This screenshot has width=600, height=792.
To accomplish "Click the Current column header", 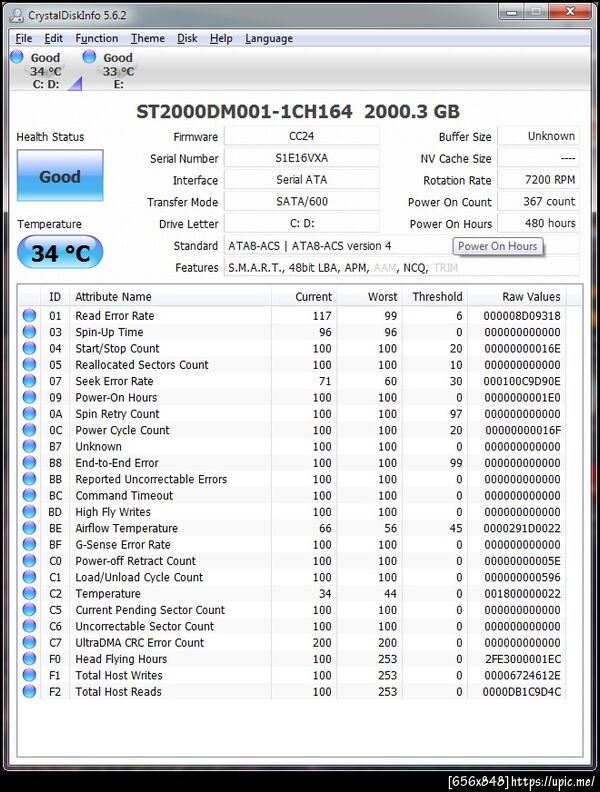I will [x=304, y=296].
